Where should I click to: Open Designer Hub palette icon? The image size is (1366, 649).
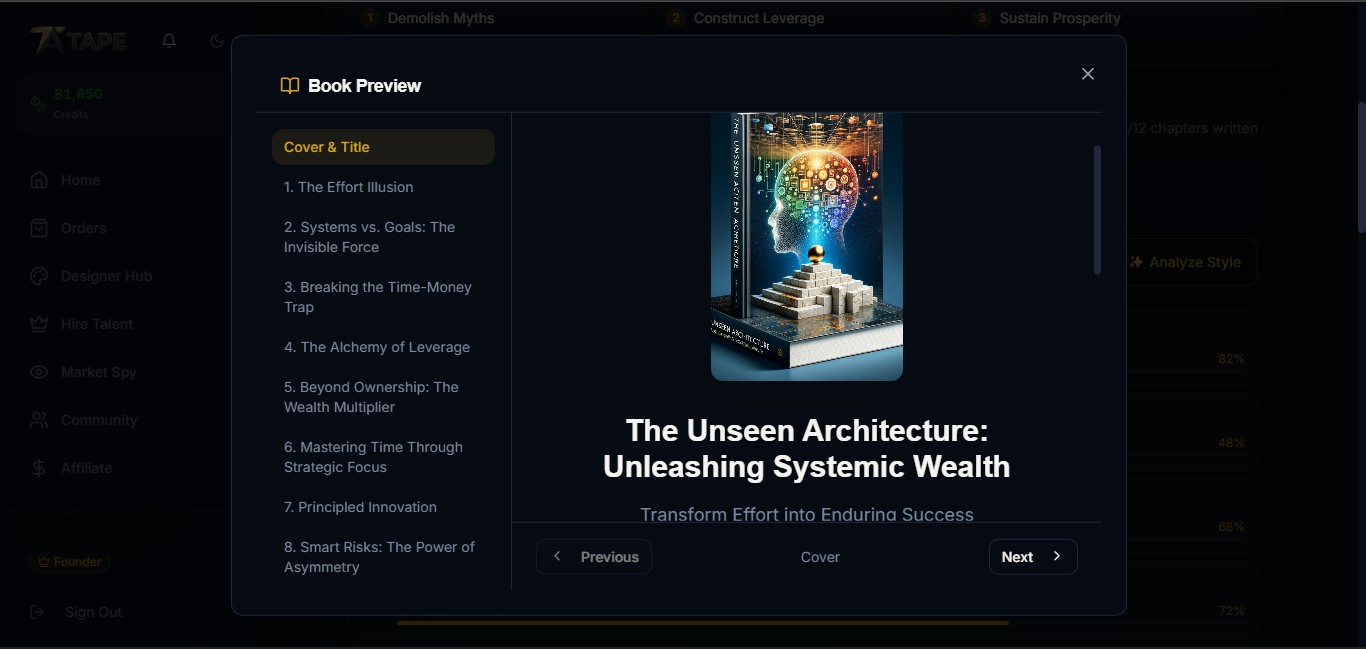(x=39, y=276)
